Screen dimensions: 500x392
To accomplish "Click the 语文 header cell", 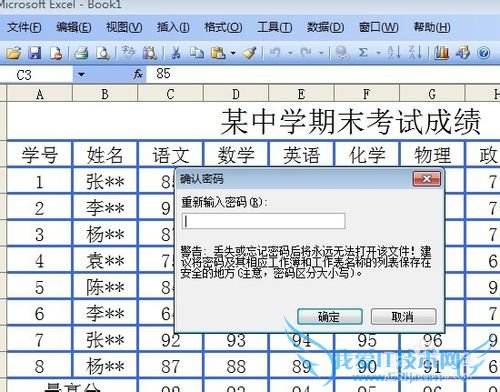I will [170, 155].
